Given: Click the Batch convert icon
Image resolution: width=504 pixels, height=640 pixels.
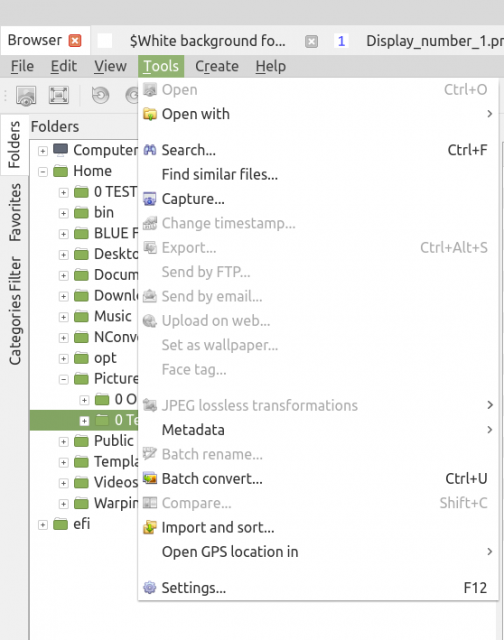Looking at the screenshot, I should tap(150, 478).
